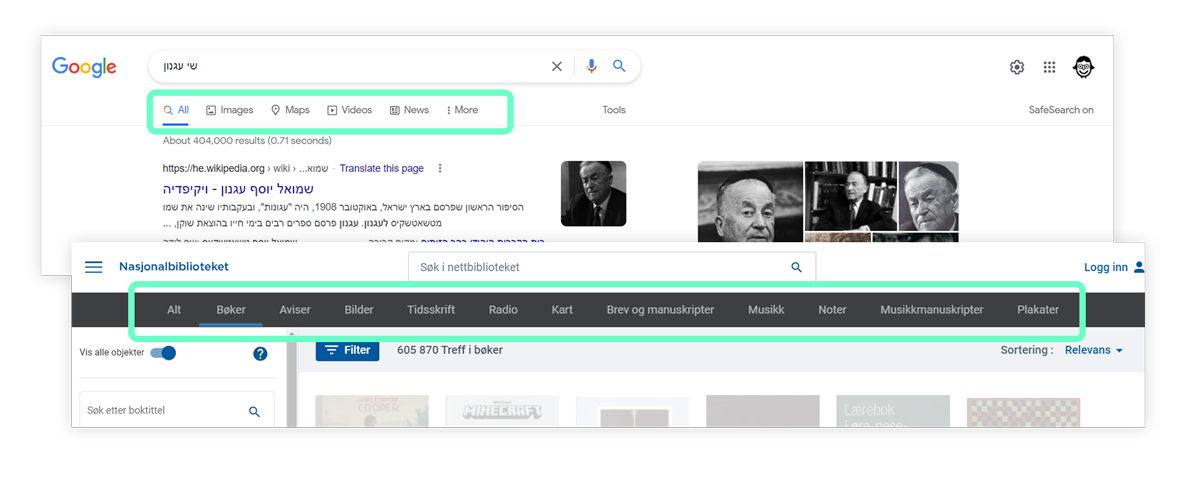Clear the Google search box text

tap(557, 67)
